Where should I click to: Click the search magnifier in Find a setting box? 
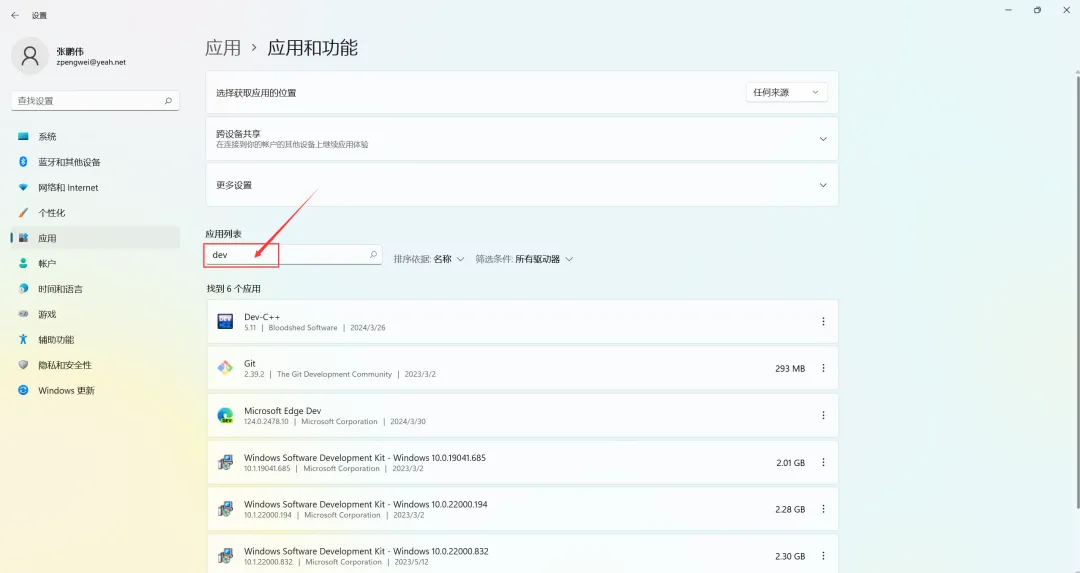tap(168, 101)
